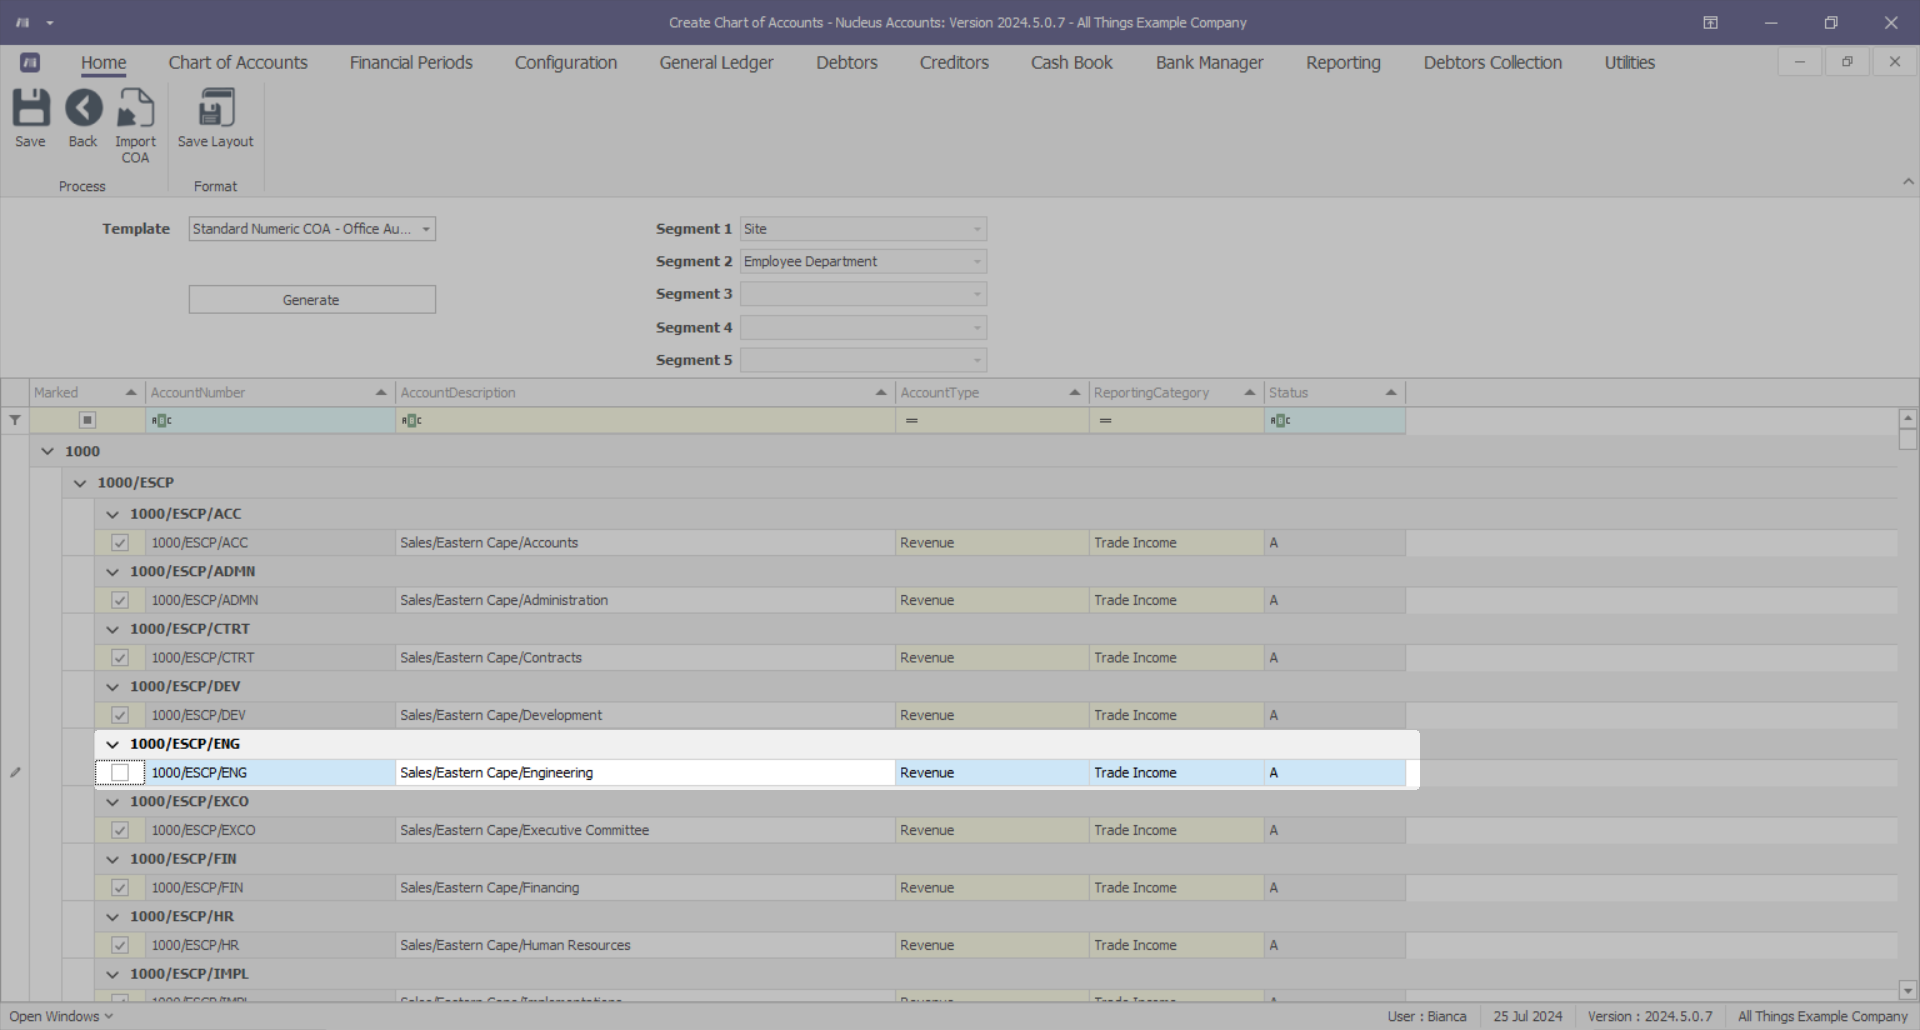This screenshot has width=1920, height=1030.
Task: Uncheck the 1000/ESCP/HR Marked checkbox
Action: [120, 945]
